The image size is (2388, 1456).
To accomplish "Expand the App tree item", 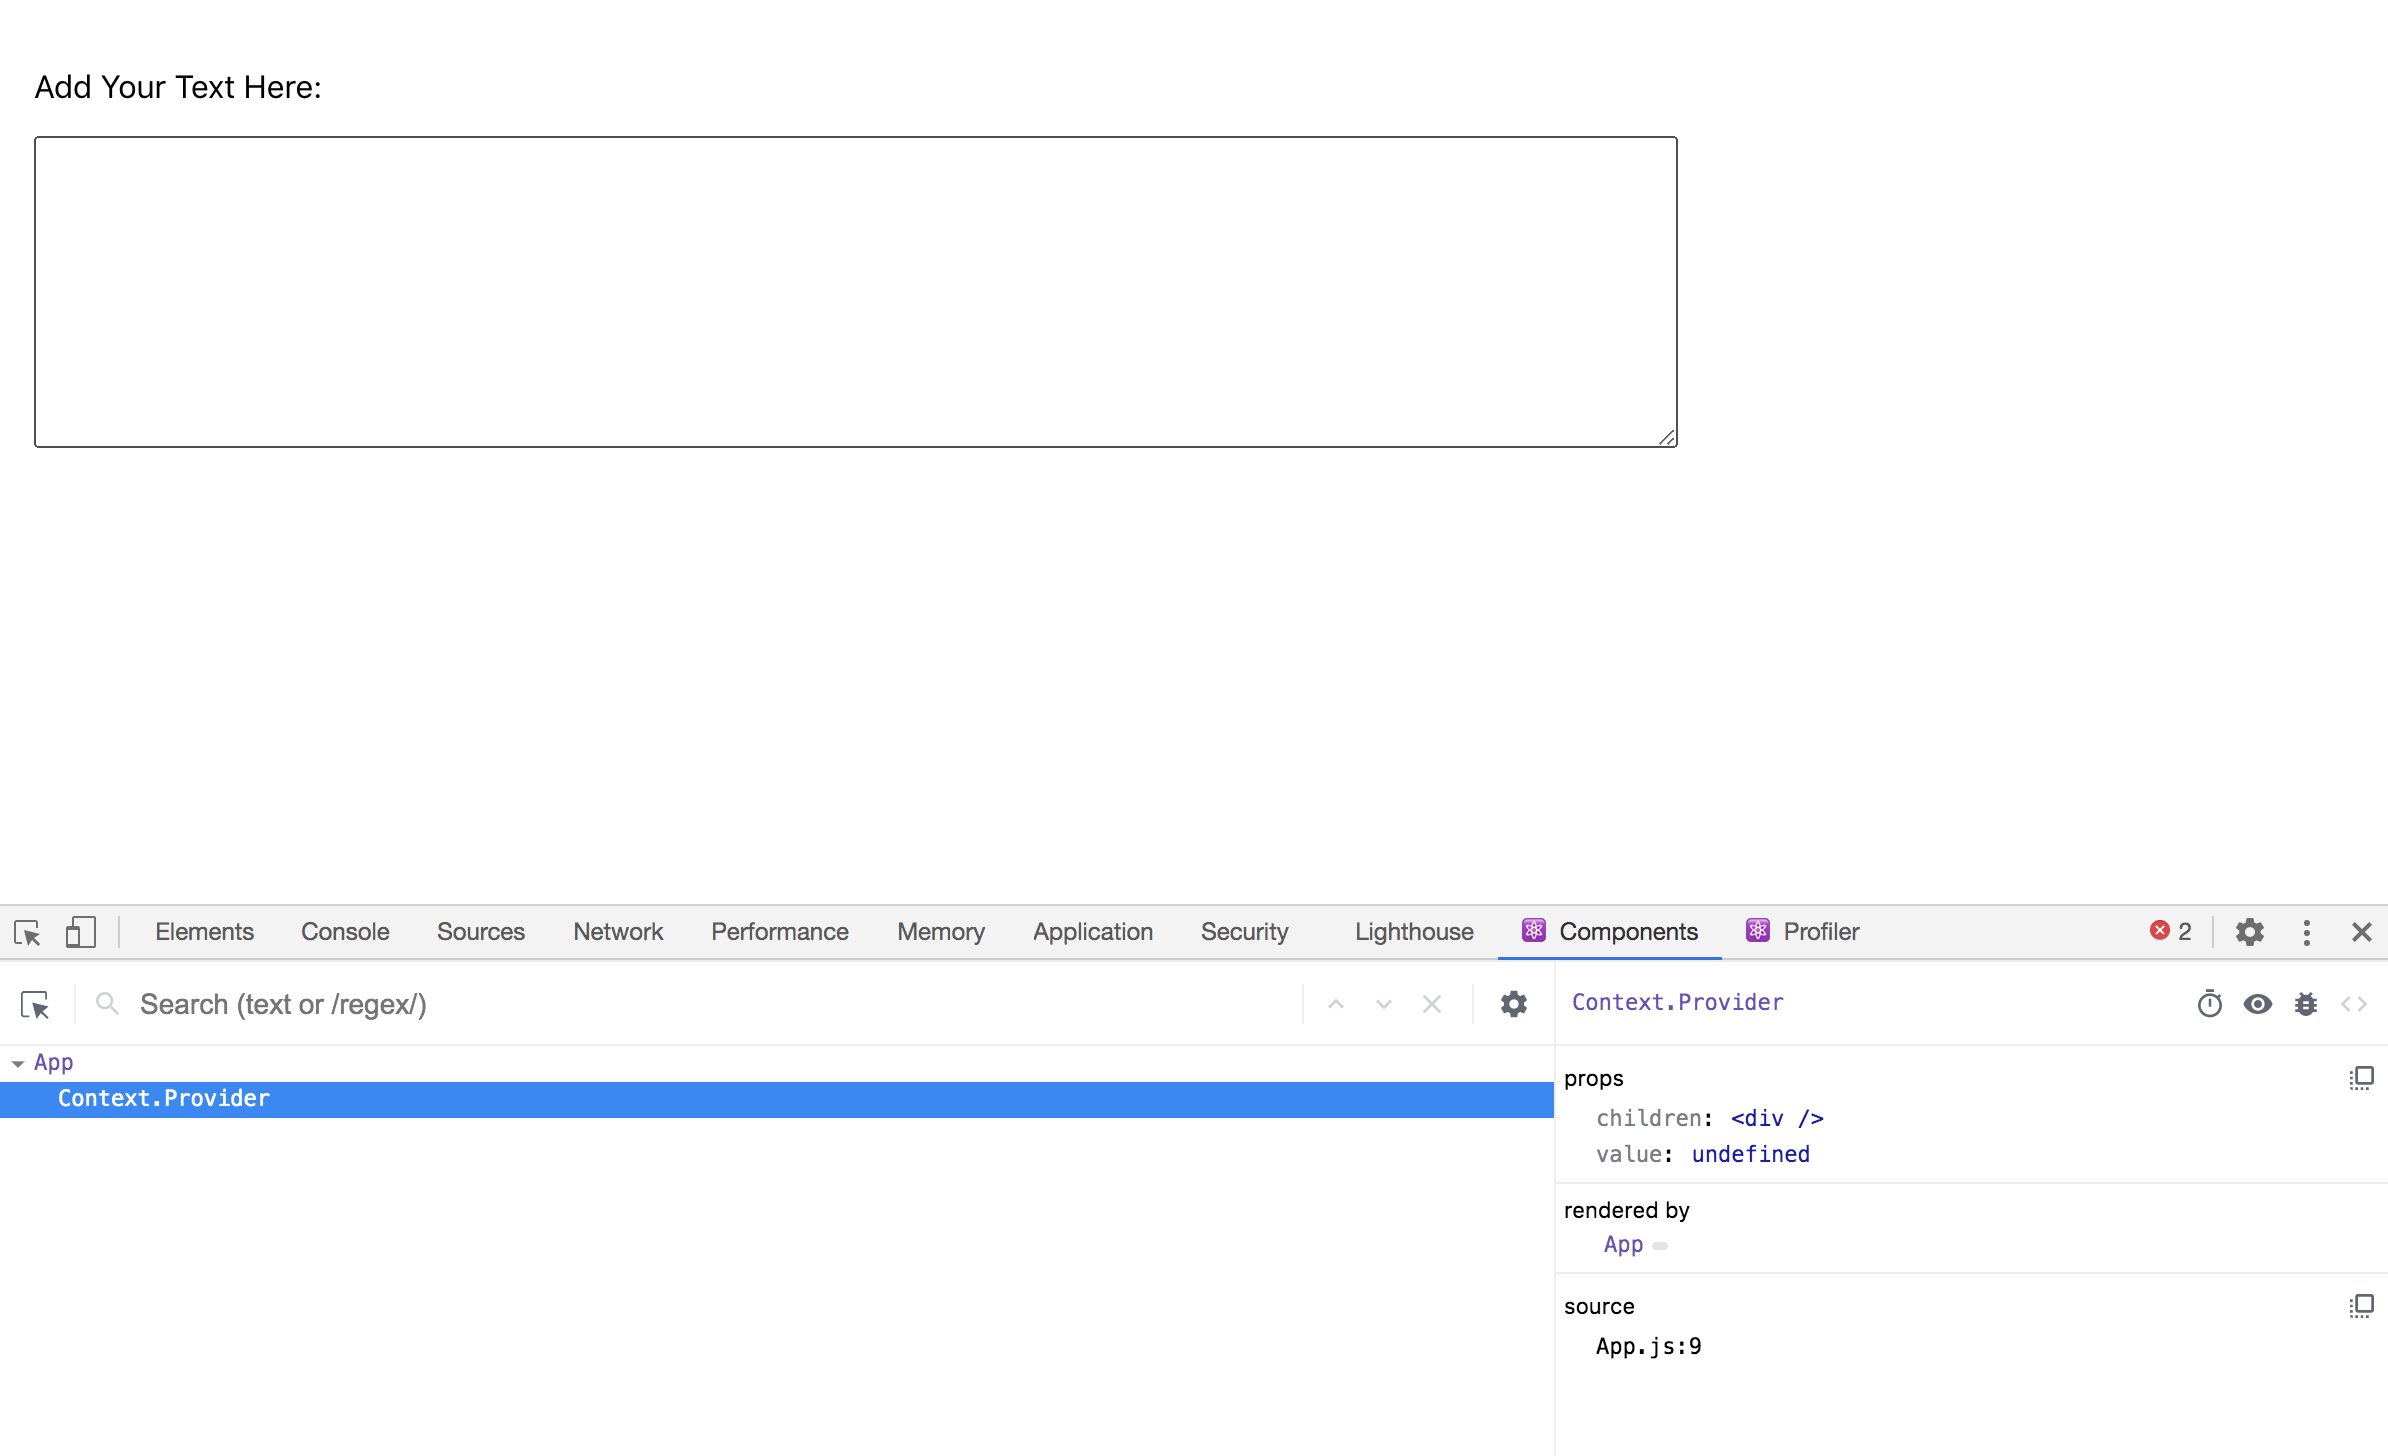I will tap(17, 1062).
